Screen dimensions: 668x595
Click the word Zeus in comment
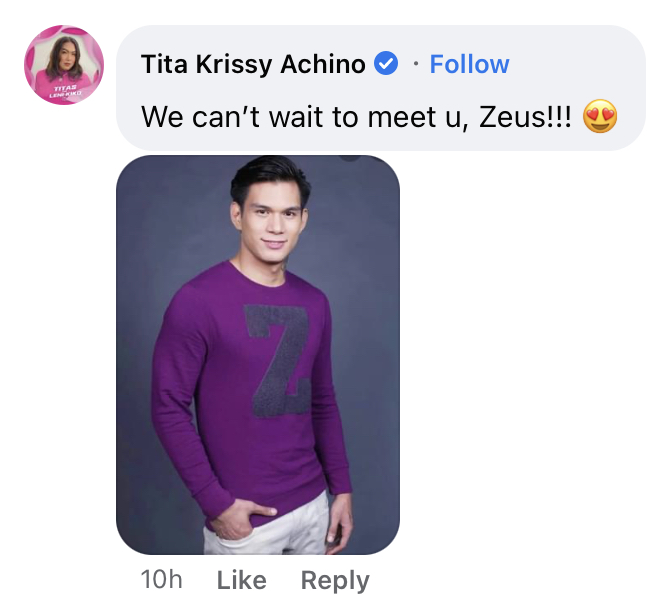(512, 117)
